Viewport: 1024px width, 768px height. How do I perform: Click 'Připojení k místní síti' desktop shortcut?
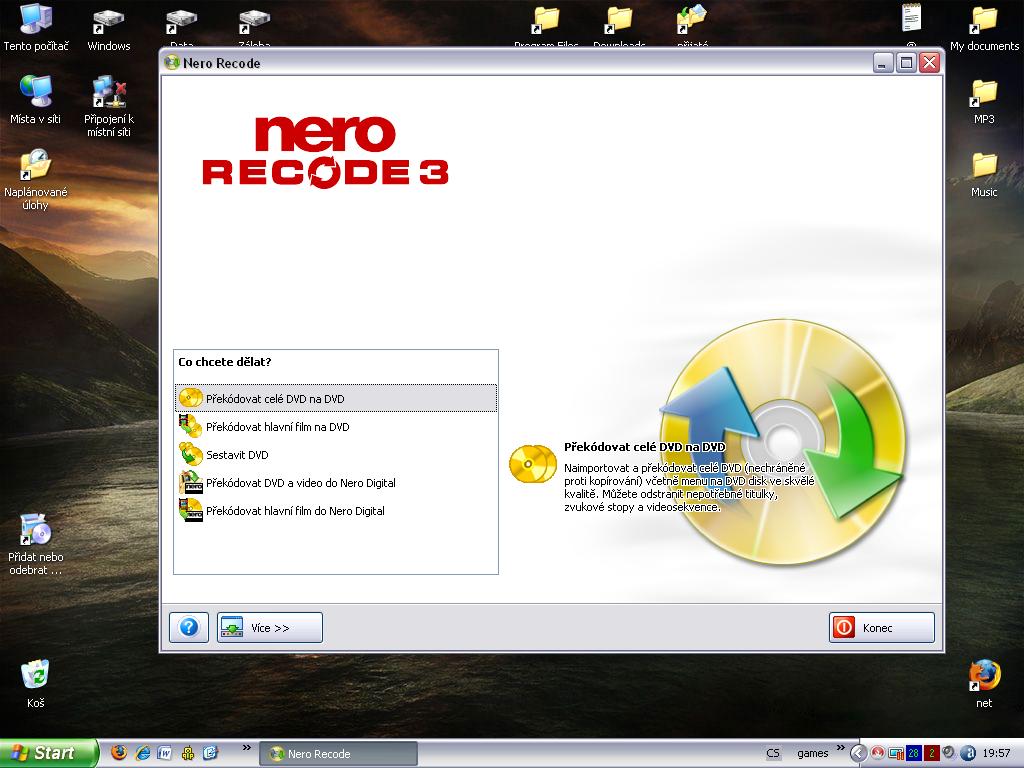tap(109, 106)
